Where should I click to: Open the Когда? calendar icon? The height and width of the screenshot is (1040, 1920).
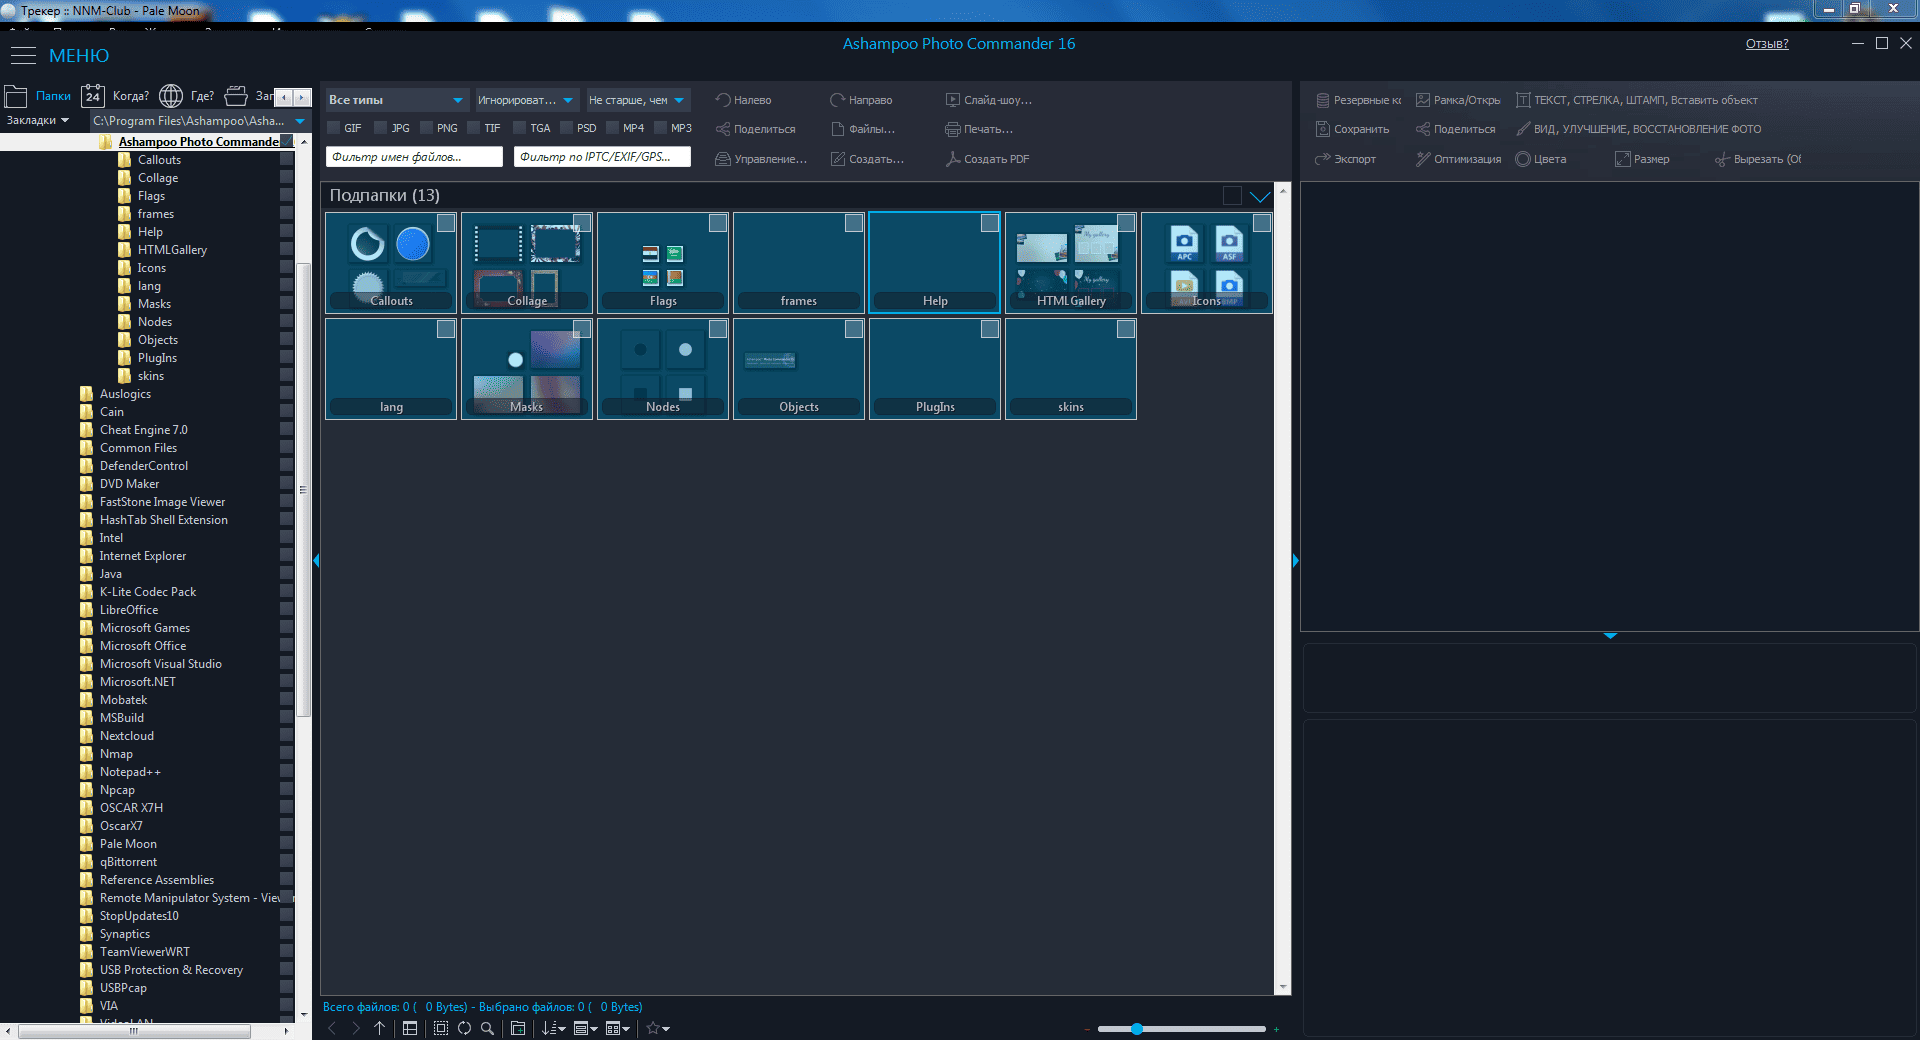[92, 96]
